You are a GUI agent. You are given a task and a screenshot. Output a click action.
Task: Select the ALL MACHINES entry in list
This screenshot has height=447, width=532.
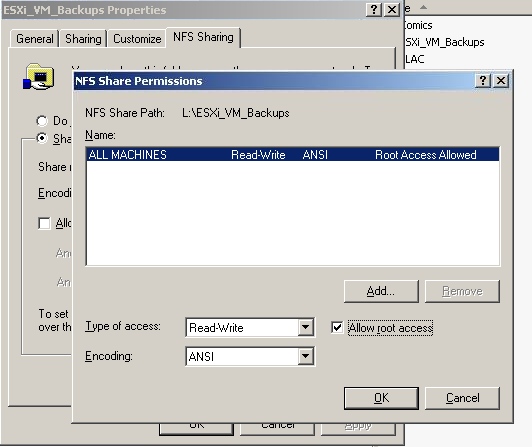pos(292,155)
